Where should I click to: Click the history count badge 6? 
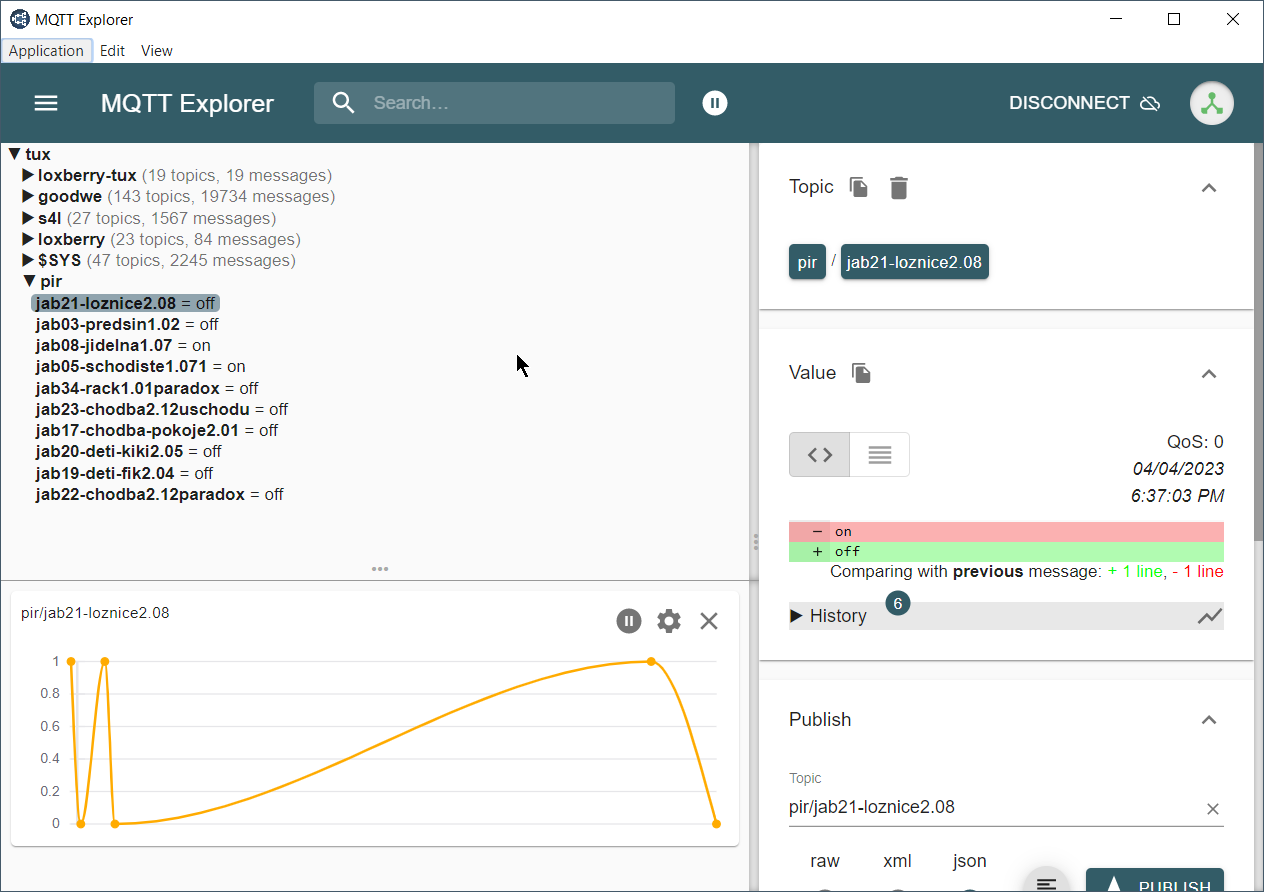tap(898, 603)
